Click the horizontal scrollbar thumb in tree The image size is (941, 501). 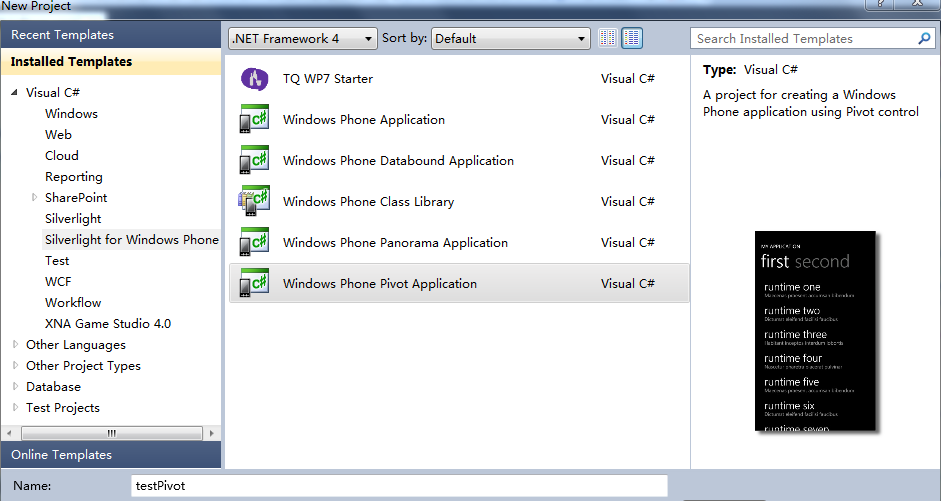point(112,433)
